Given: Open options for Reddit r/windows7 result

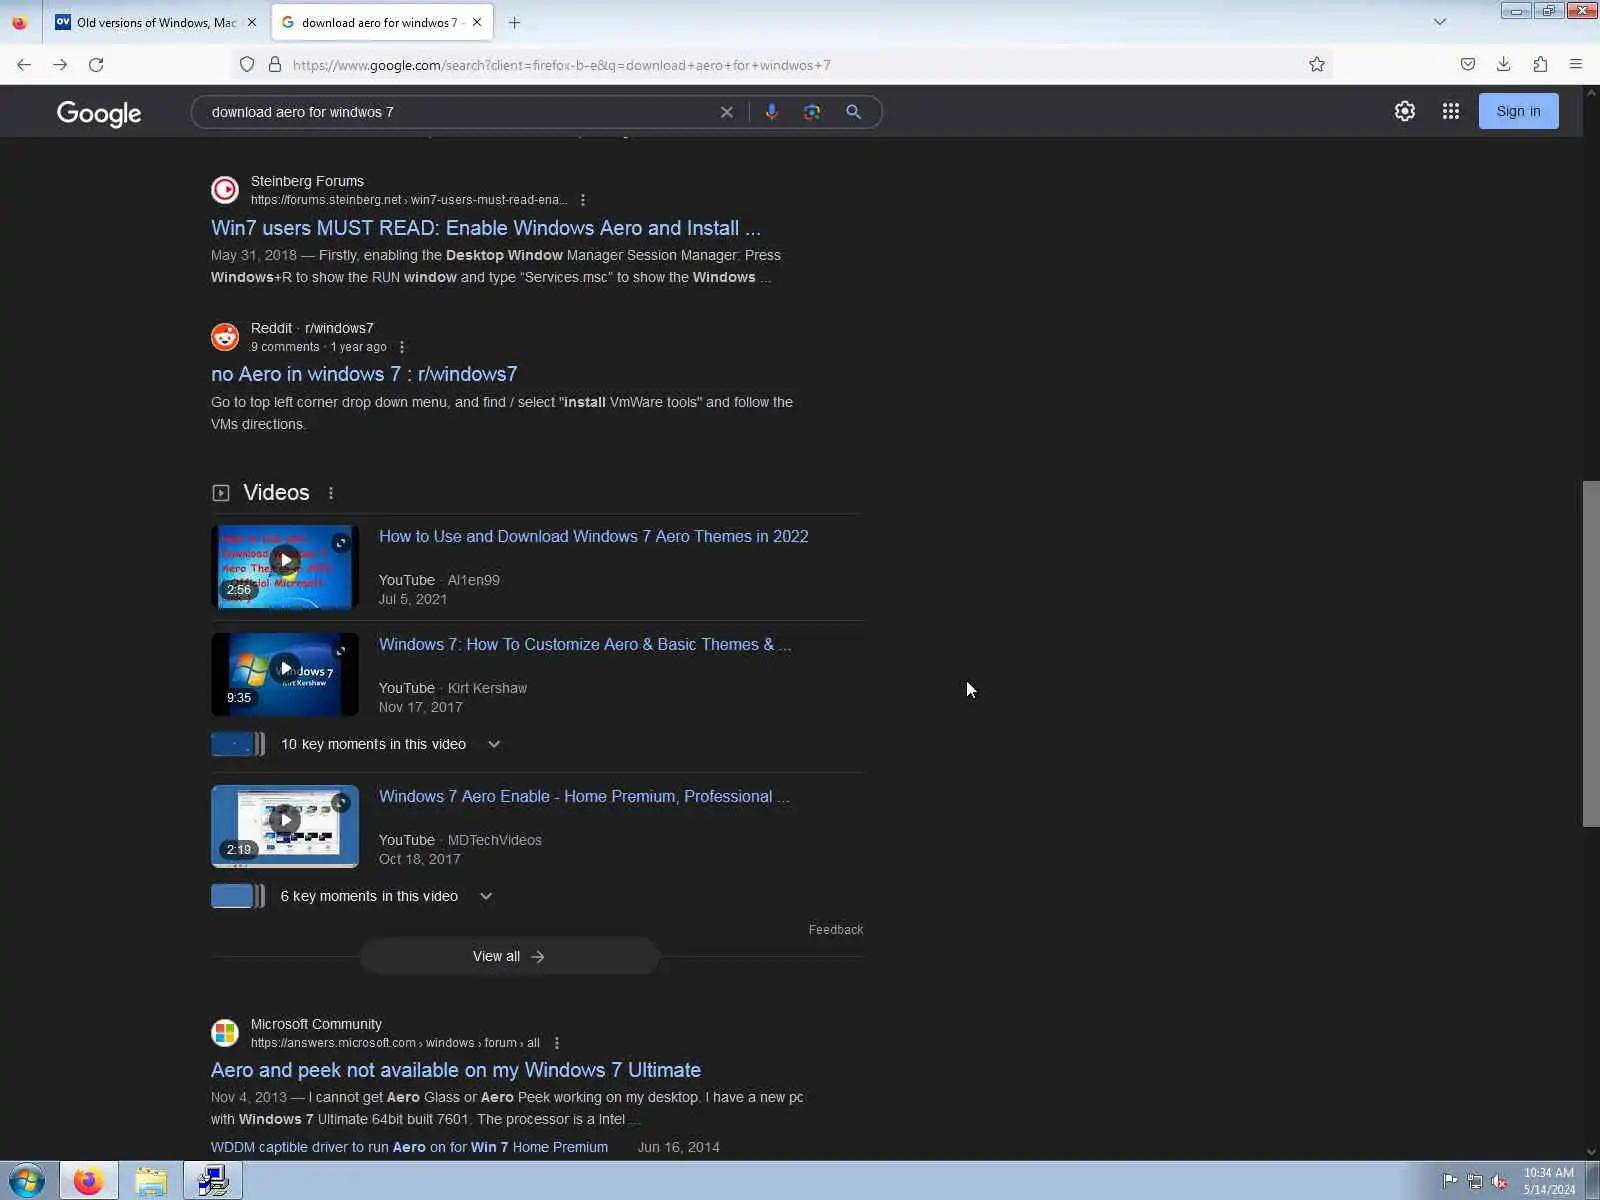Looking at the screenshot, I should [x=402, y=347].
